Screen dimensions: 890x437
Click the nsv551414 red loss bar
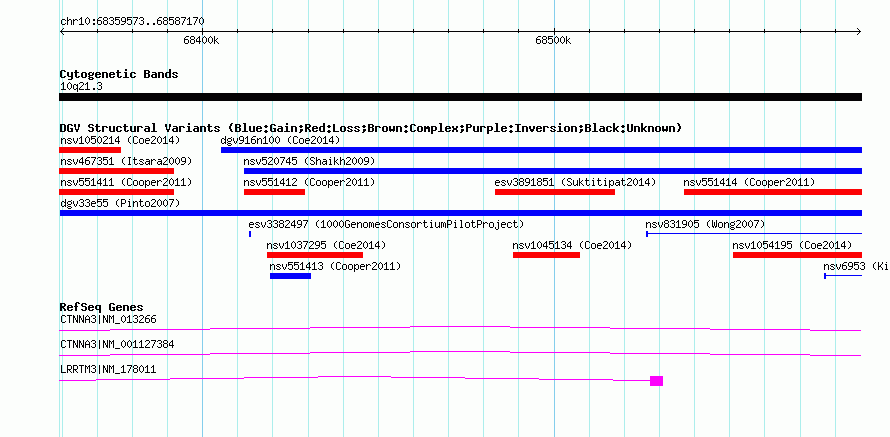tap(773, 192)
